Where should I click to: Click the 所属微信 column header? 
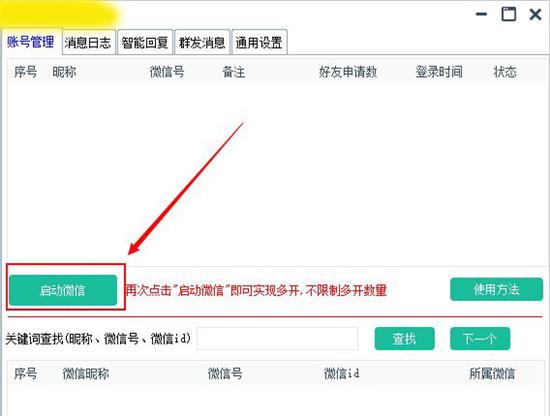point(492,374)
